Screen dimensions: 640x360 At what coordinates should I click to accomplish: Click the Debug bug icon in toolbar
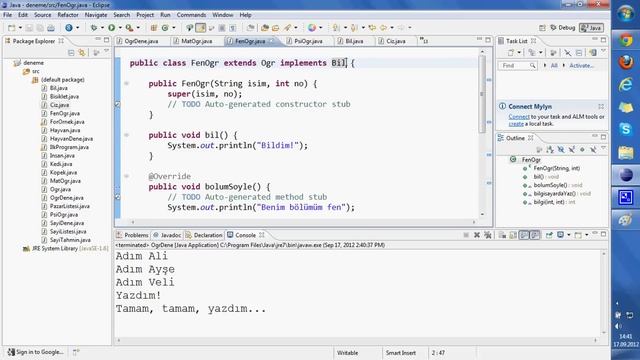(x=94, y=28)
